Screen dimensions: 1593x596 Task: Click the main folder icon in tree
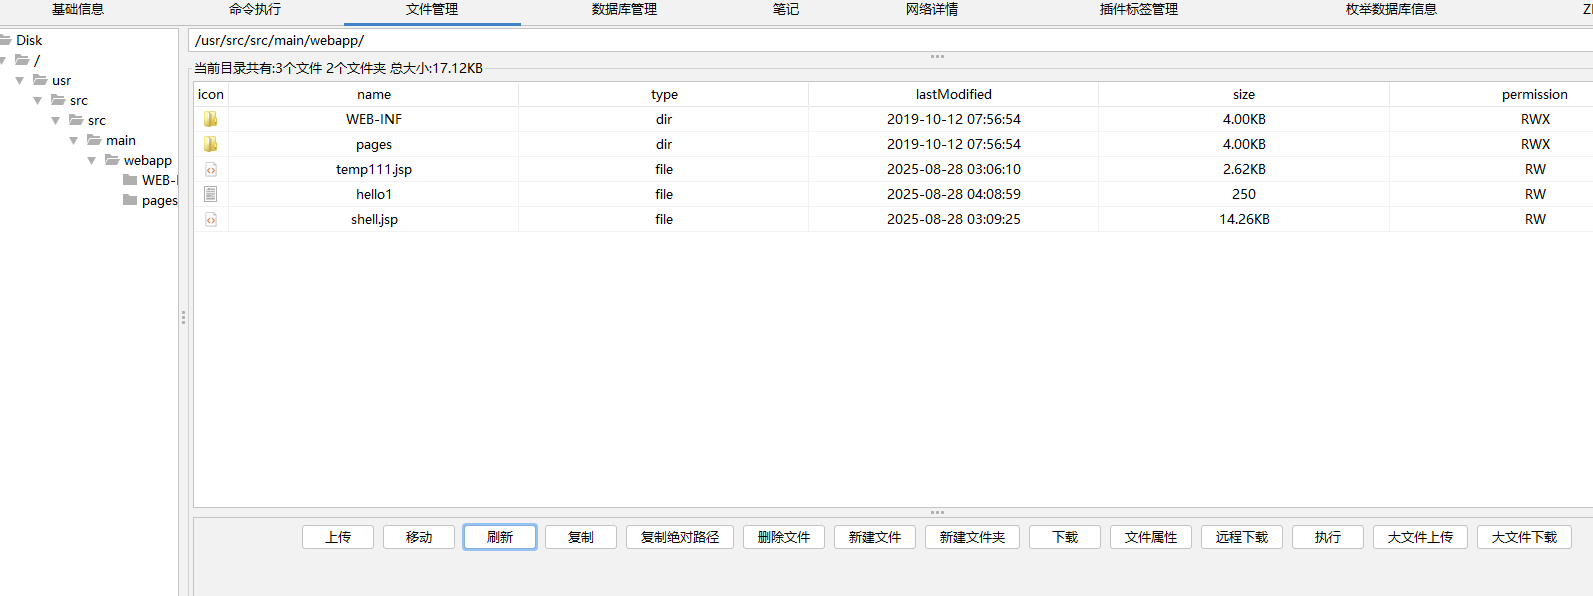[94, 140]
